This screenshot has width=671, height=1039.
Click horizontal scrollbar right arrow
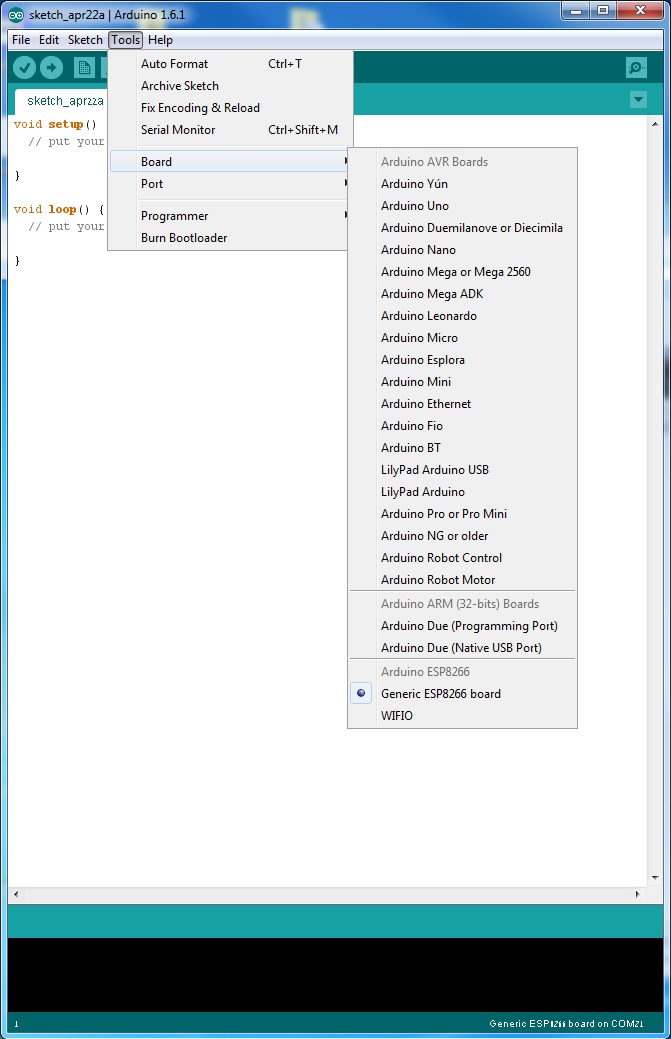637,894
